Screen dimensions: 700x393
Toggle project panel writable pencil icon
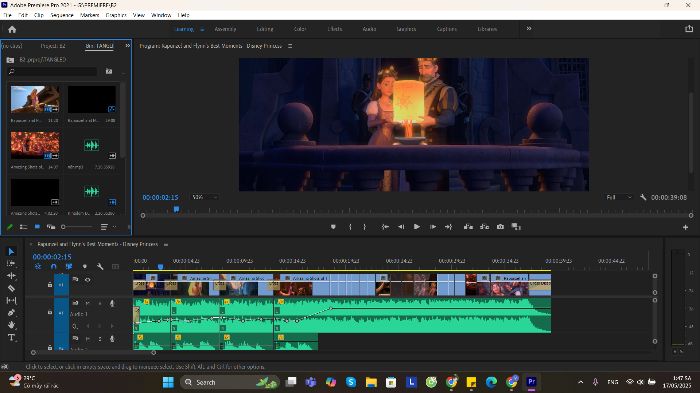coord(10,227)
